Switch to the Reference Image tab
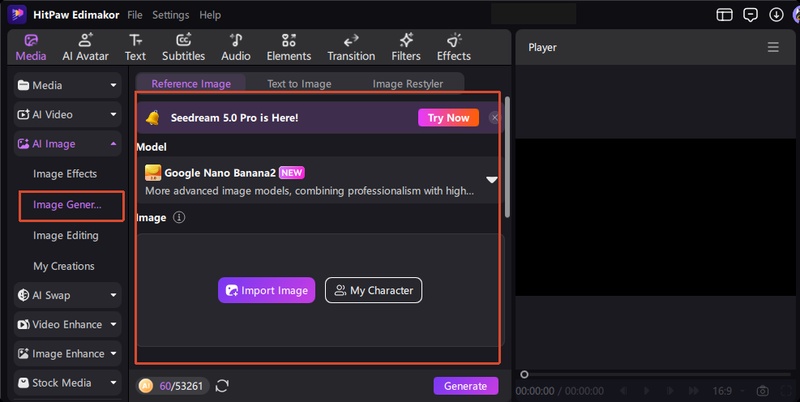Viewport: 800px width, 402px height. 191,84
